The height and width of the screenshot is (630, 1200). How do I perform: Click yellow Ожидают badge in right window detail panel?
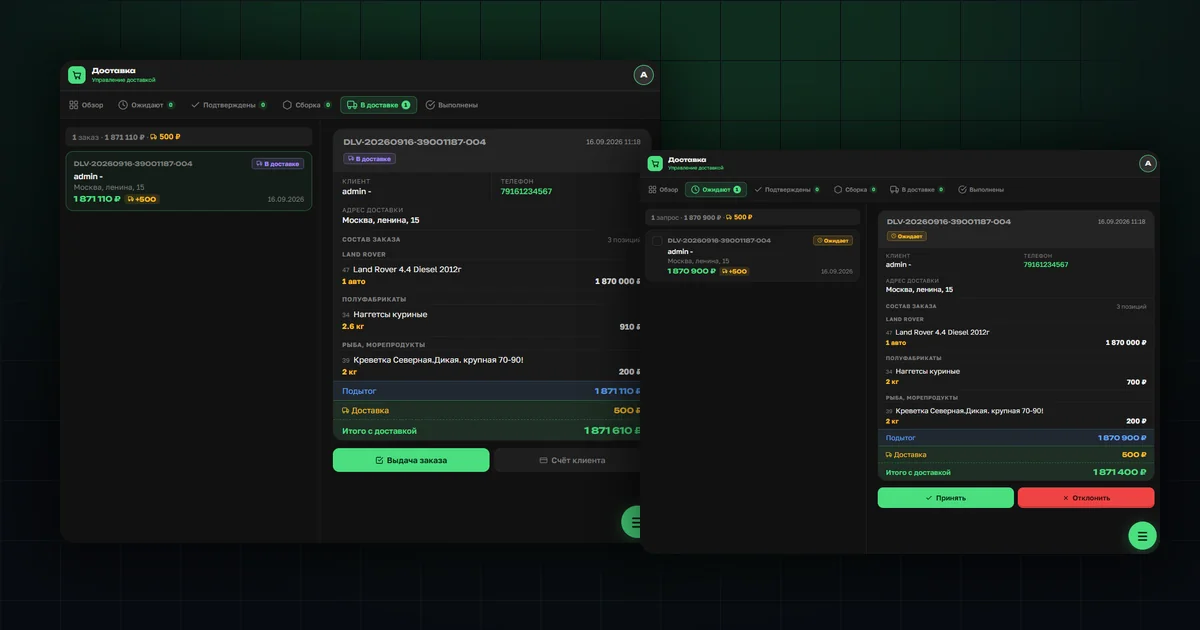click(x=906, y=237)
